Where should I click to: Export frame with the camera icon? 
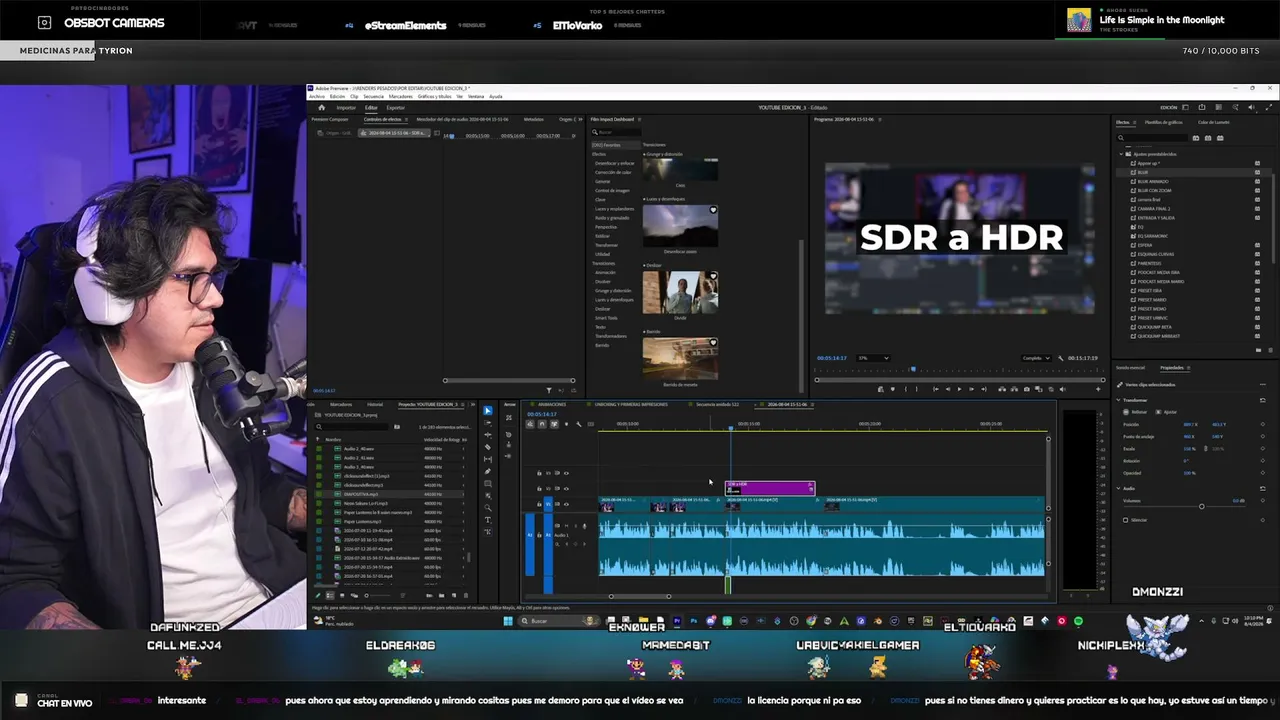click(1026, 389)
